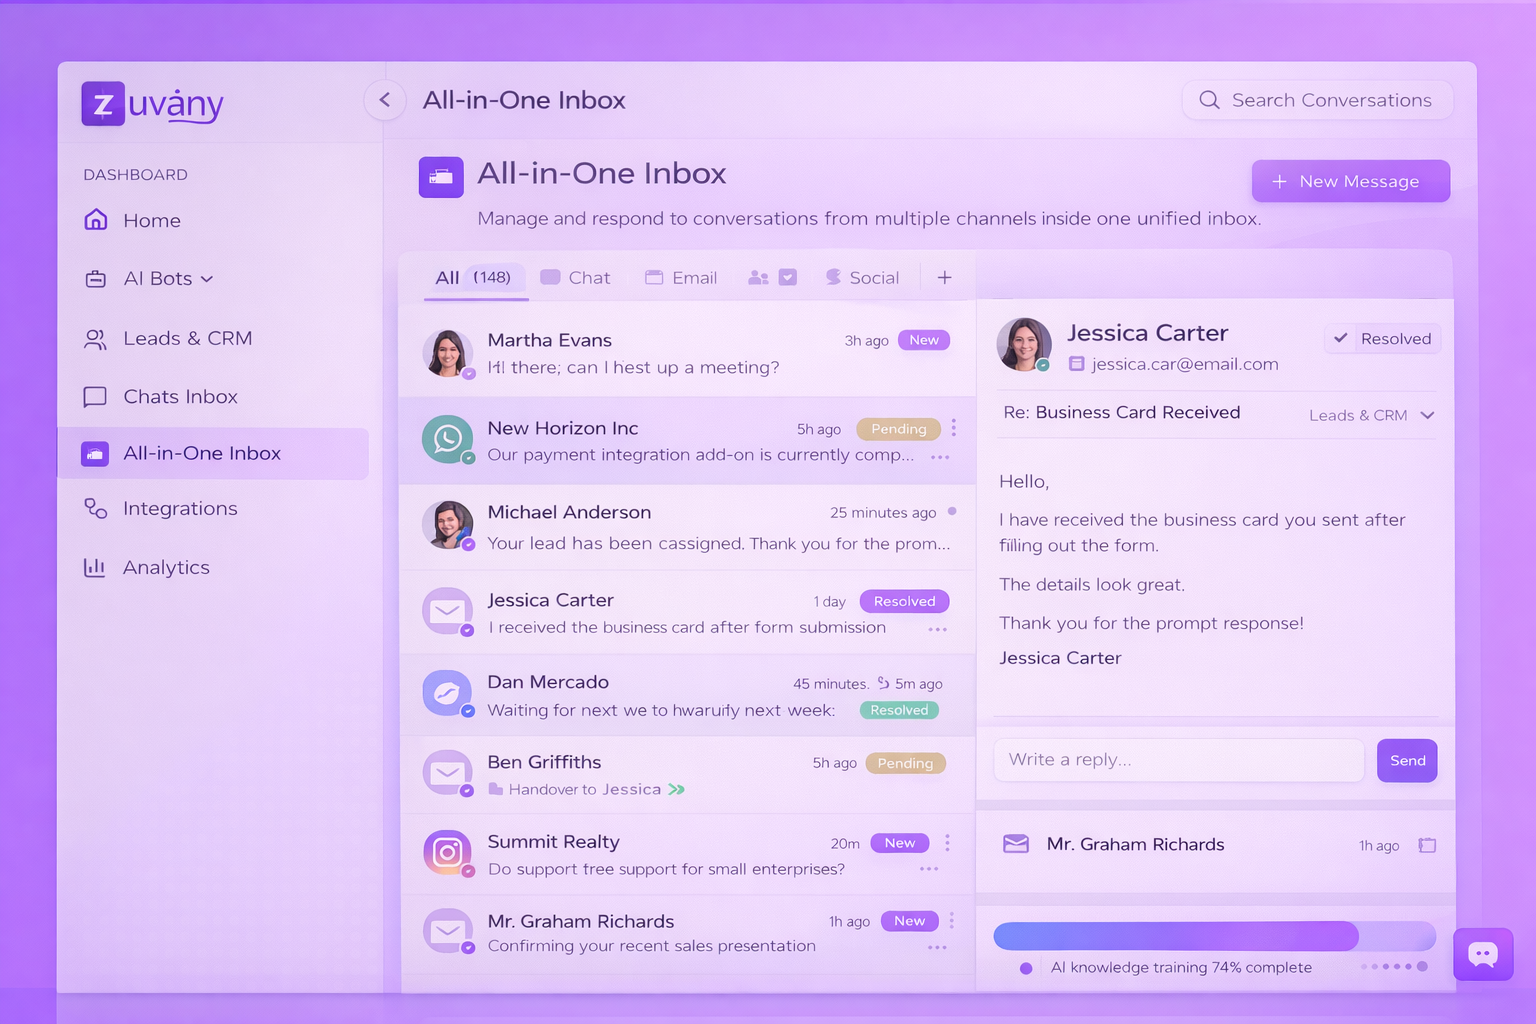Viewport: 1536px width, 1024px height.
Task: Open the Analytics sidebar icon
Action: (x=94, y=567)
